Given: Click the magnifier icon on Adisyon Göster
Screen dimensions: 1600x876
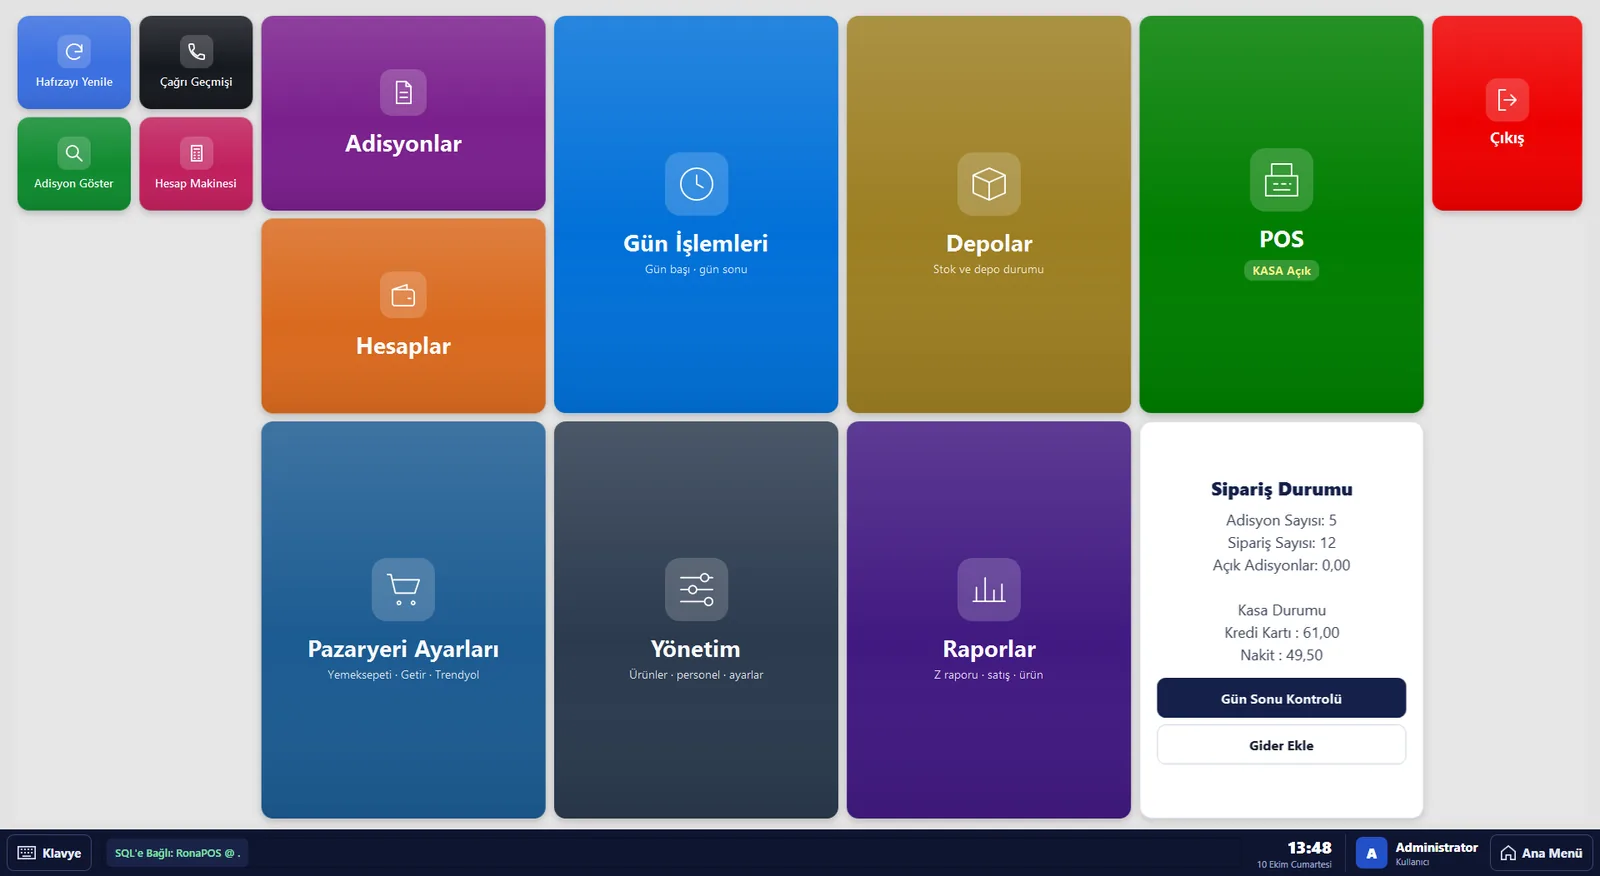Looking at the screenshot, I should click(x=74, y=153).
